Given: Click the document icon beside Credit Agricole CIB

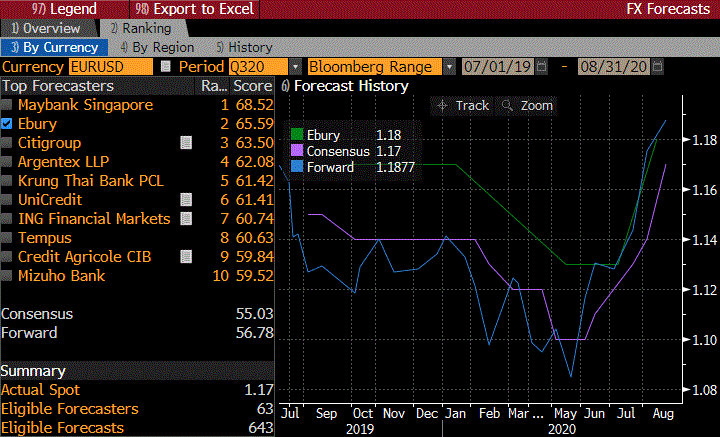Looking at the screenshot, I should click(x=185, y=257).
